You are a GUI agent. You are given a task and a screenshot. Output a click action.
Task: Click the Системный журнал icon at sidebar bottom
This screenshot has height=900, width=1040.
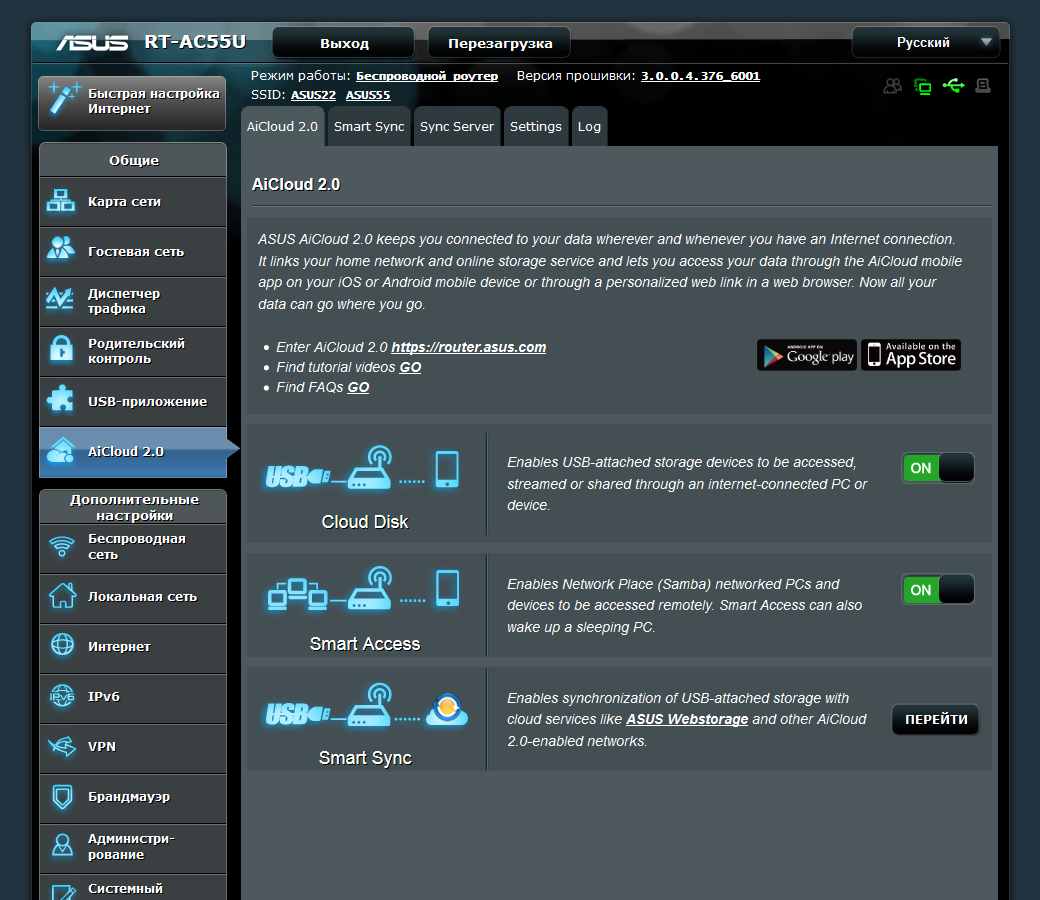64,892
